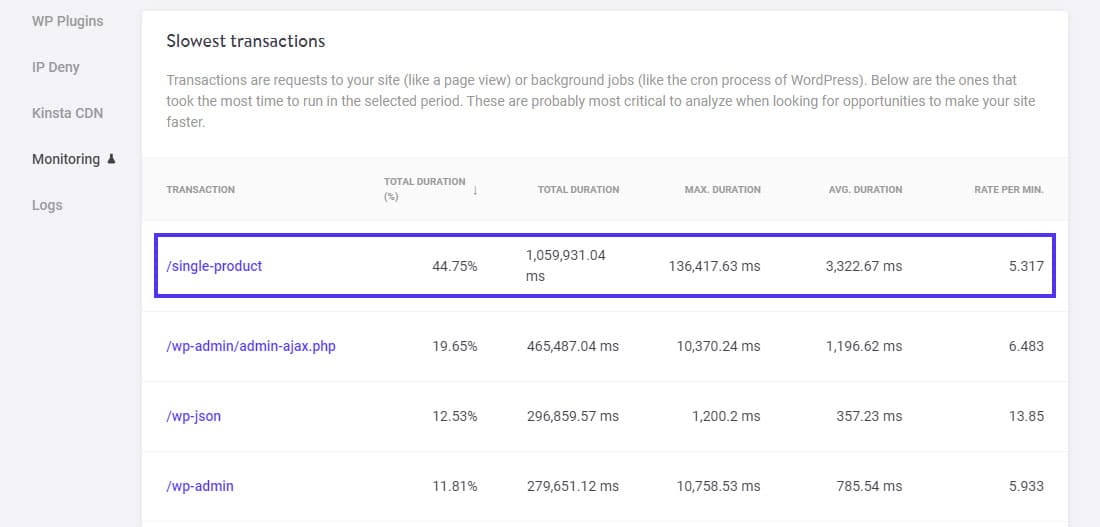Sort by the Transaction column header
The image size is (1100, 527).
(x=200, y=189)
